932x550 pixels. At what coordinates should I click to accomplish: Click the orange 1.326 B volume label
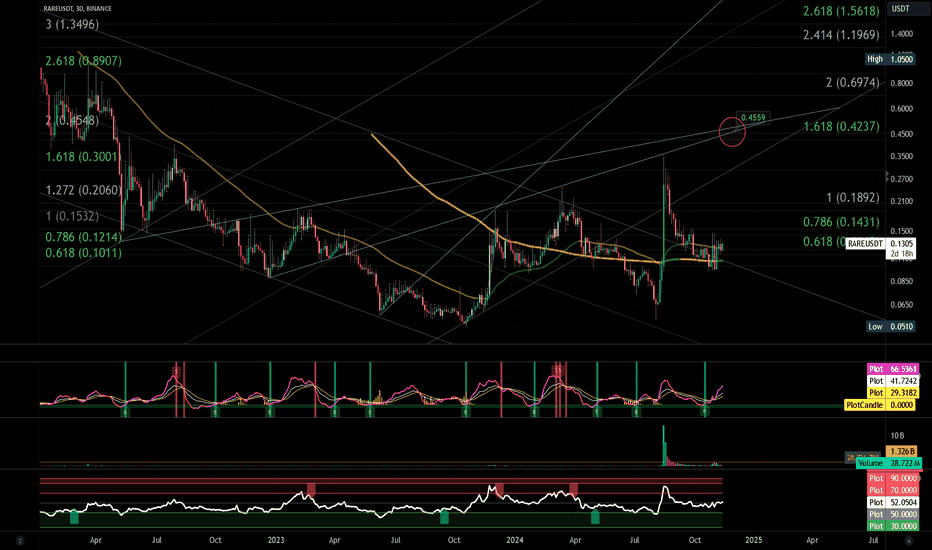tap(901, 451)
